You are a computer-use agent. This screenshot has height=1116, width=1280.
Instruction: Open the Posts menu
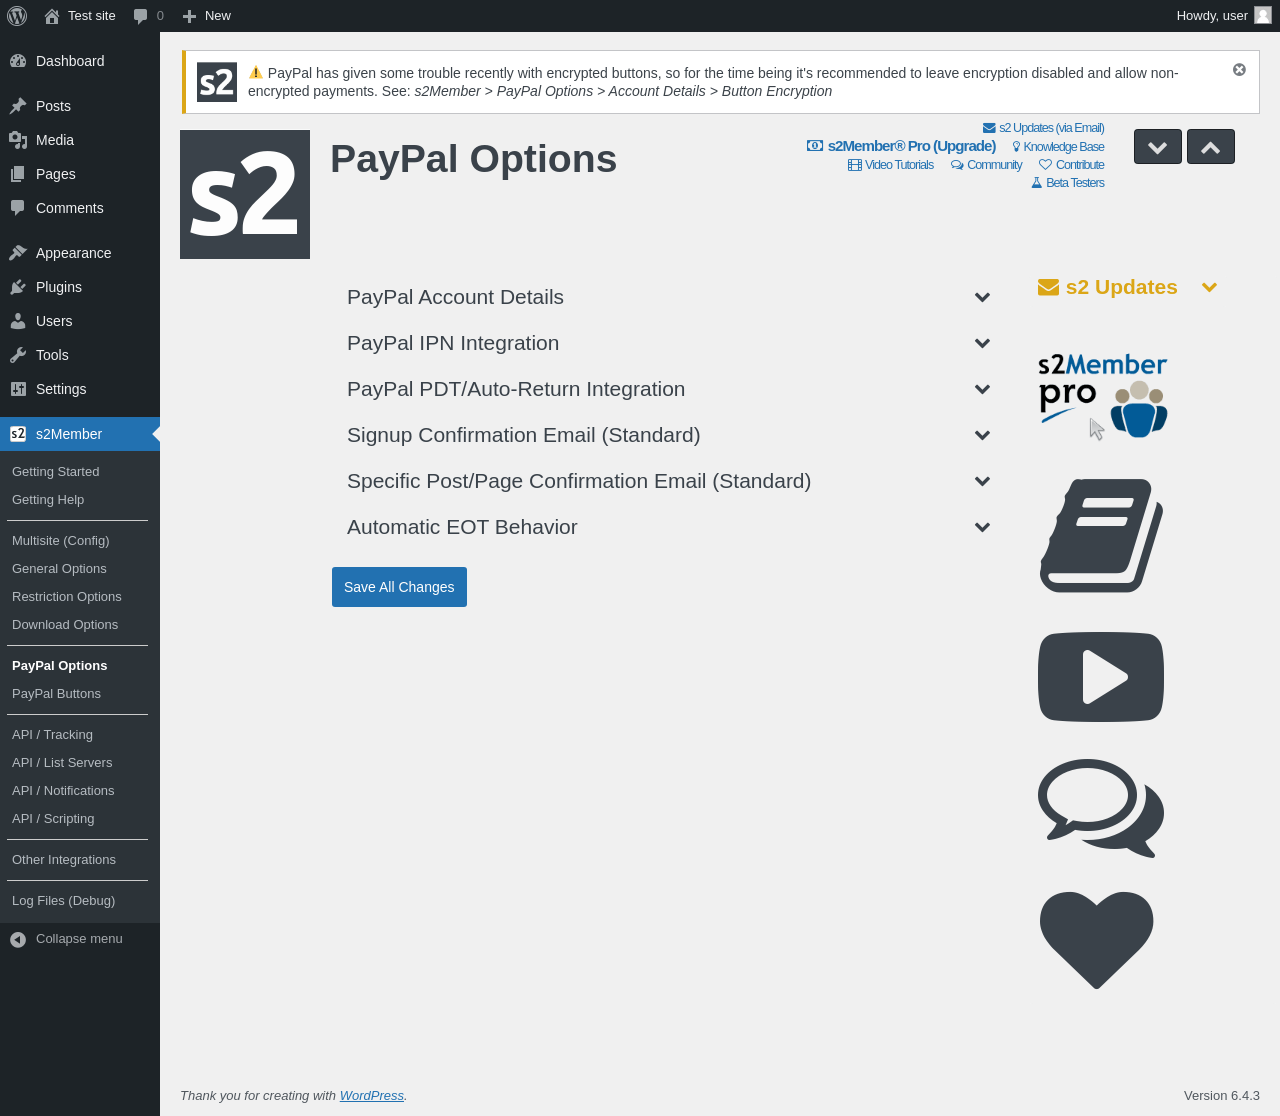[80, 106]
